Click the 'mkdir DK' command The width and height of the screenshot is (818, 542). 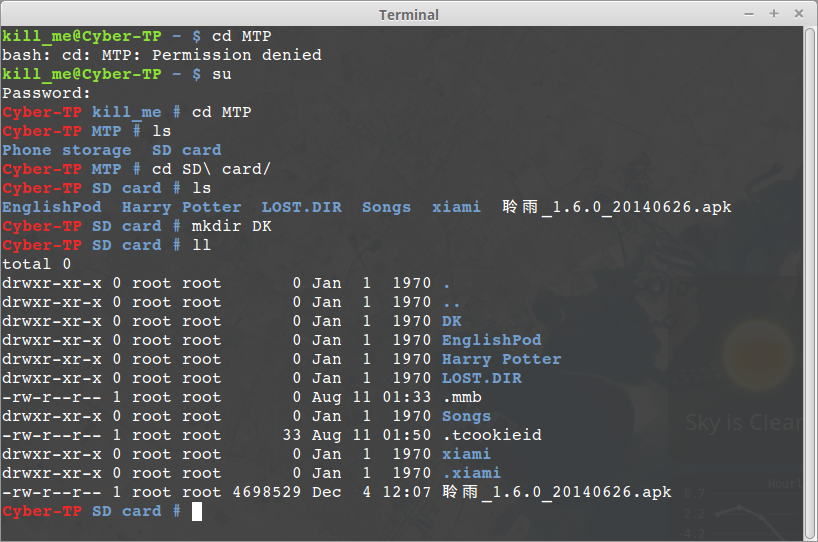pyautogui.click(x=232, y=226)
